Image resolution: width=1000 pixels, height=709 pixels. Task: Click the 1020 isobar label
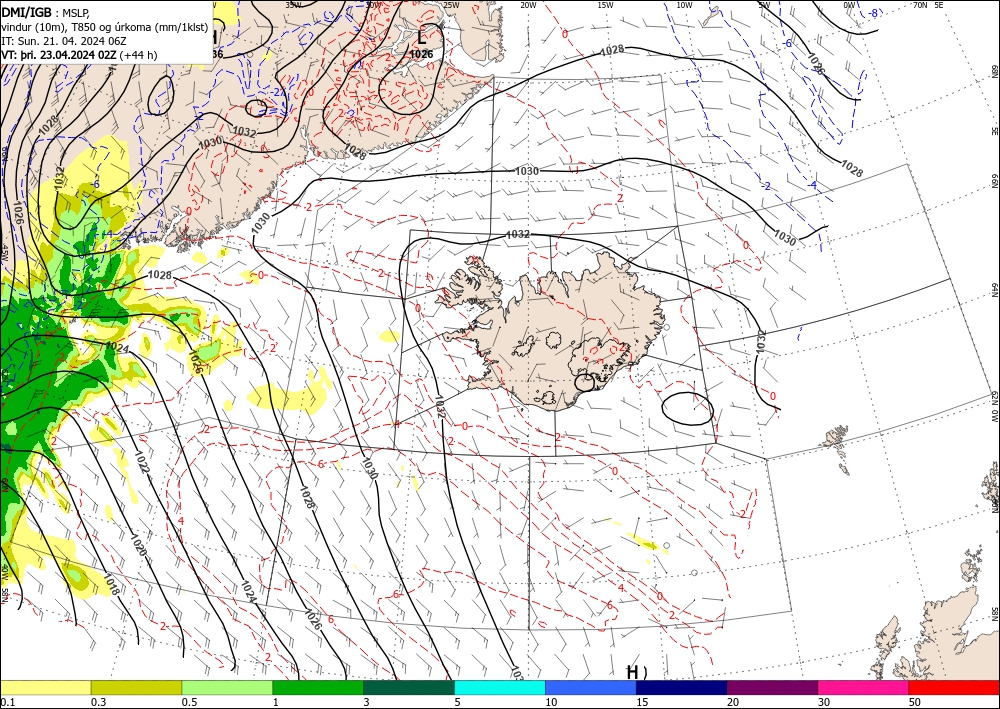pos(138,544)
